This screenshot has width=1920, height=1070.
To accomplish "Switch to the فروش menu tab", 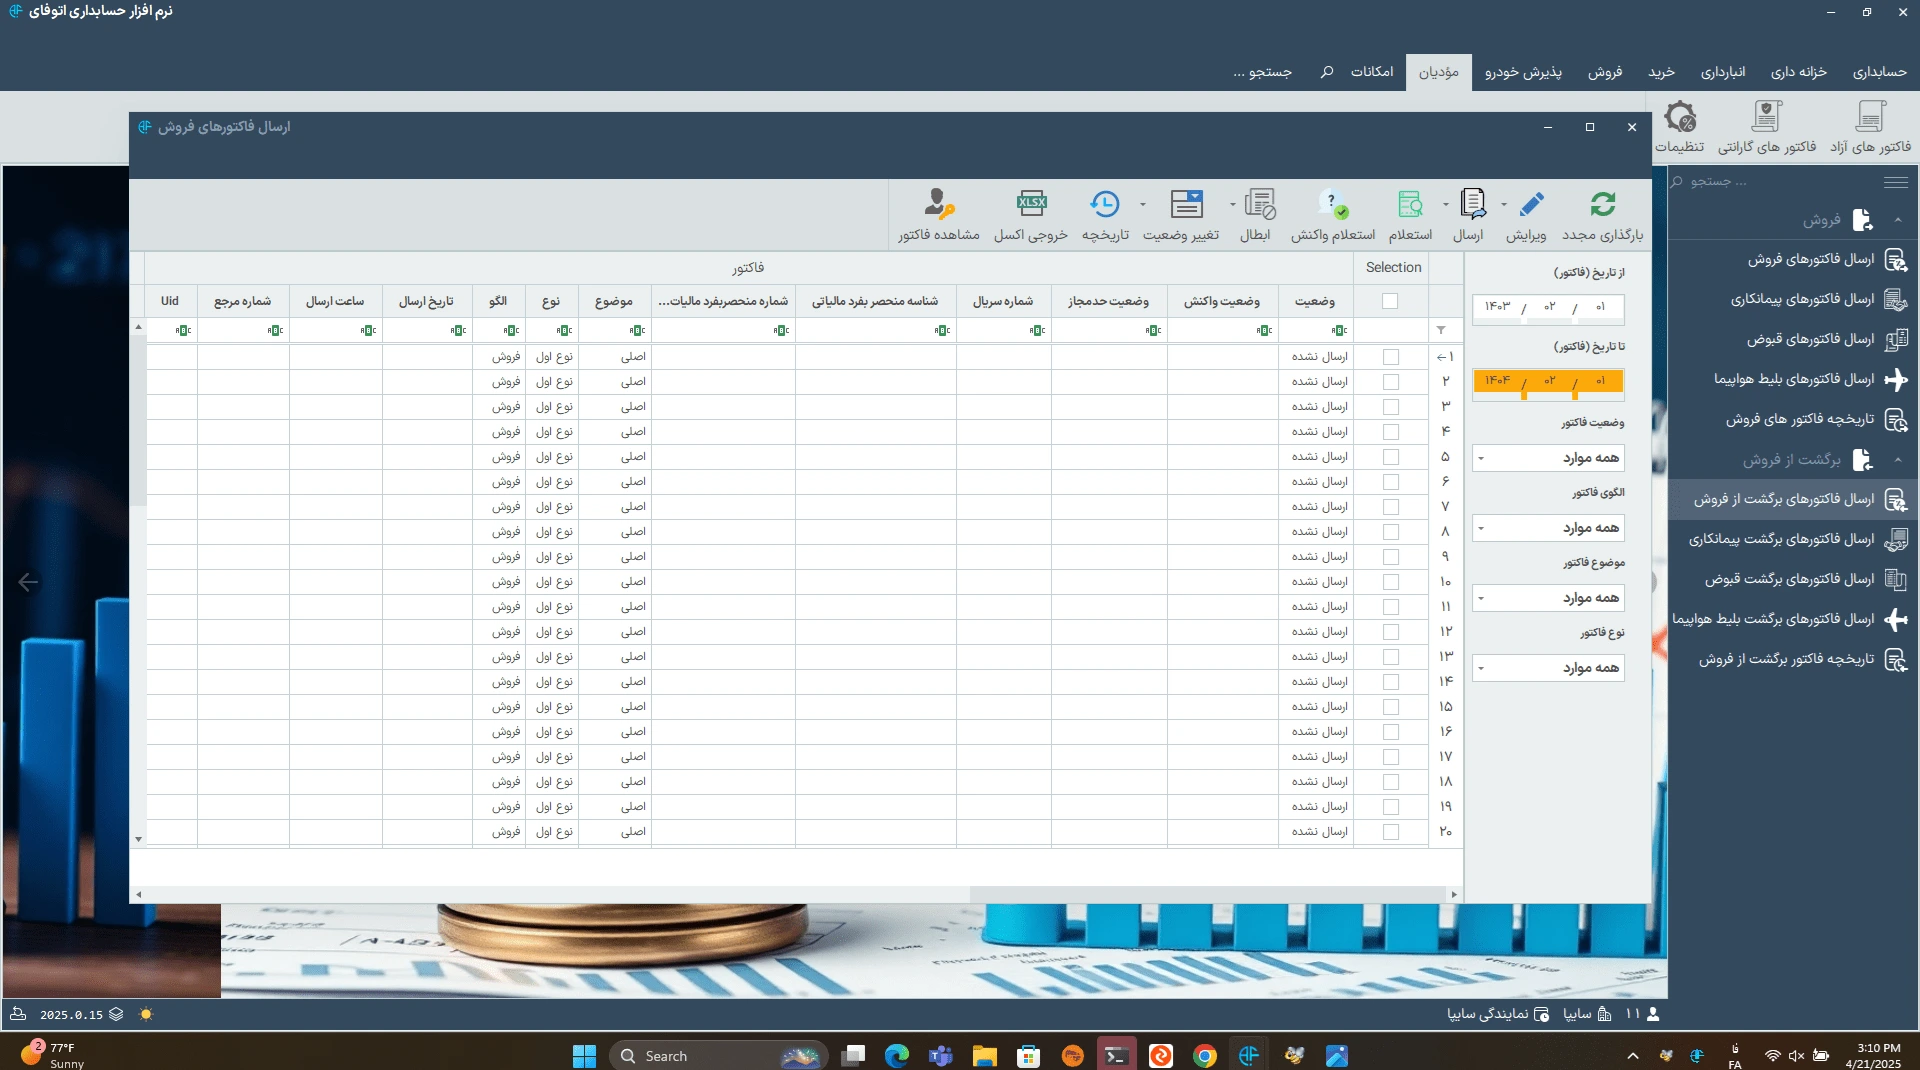I will [x=1605, y=72].
